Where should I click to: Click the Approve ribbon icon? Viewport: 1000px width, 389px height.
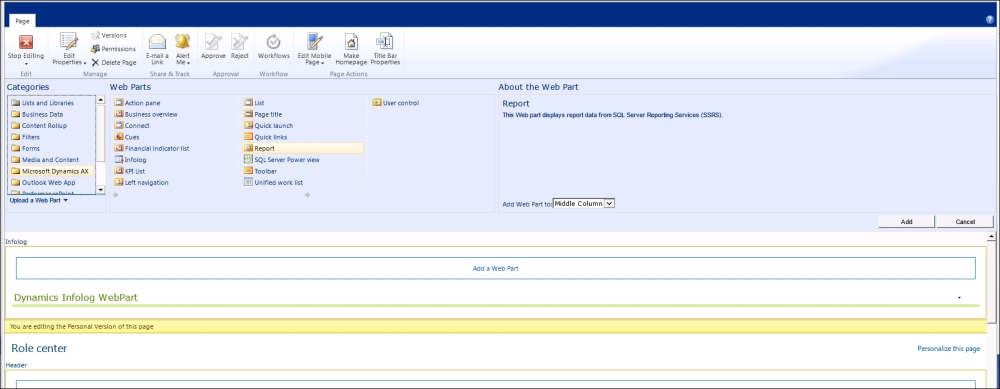pyautogui.click(x=213, y=41)
